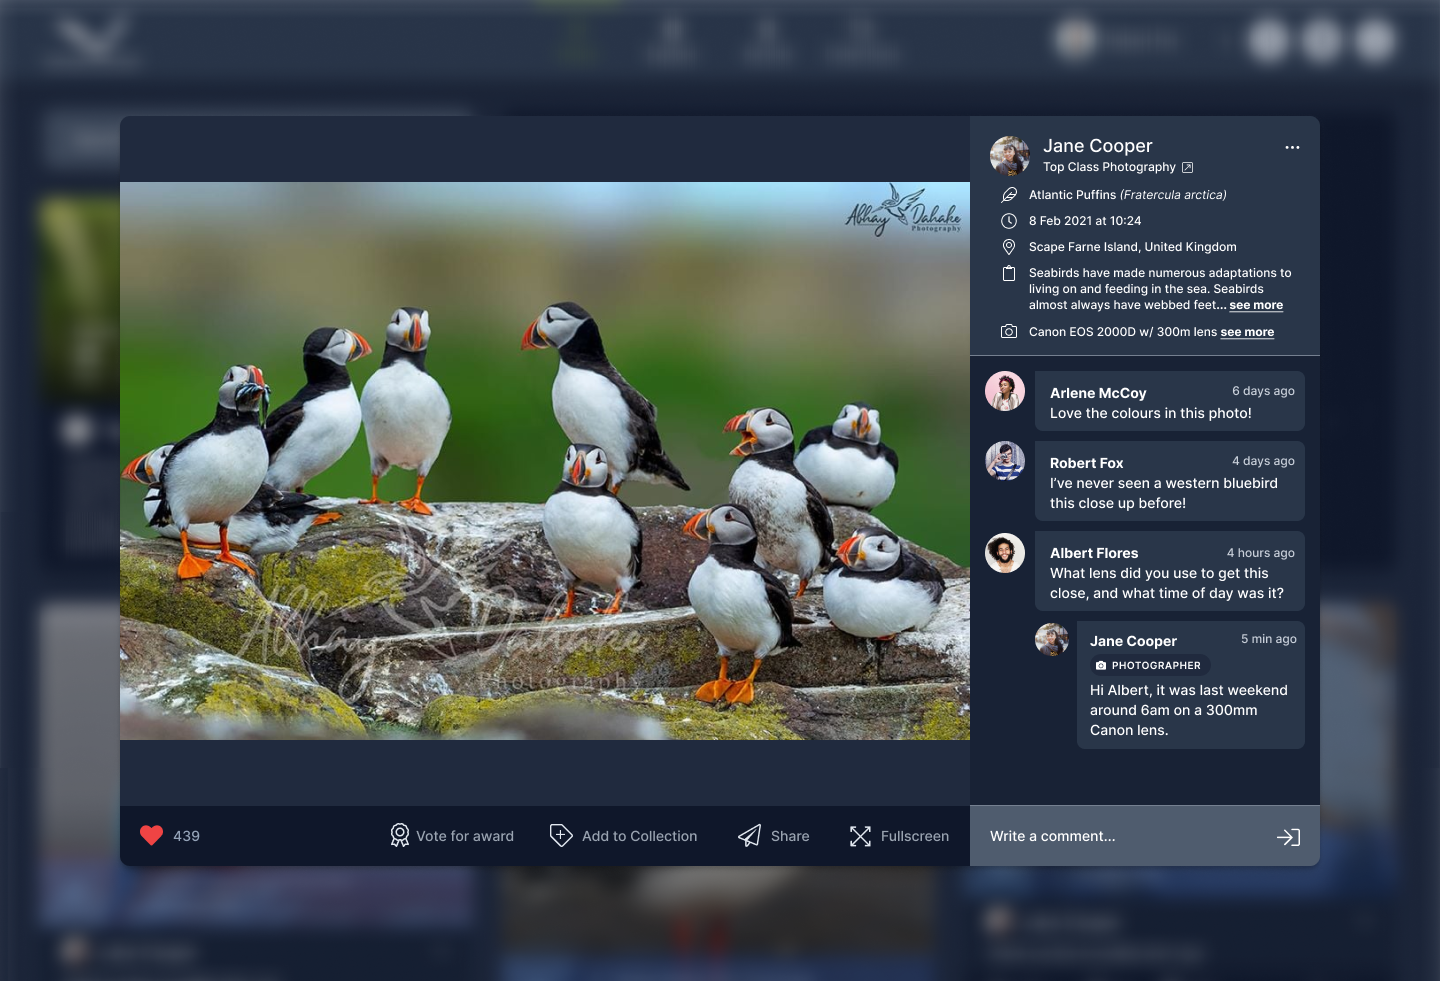Enter fullscreen using the fullscreen icon

pyautogui.click(x=860, y=835)
